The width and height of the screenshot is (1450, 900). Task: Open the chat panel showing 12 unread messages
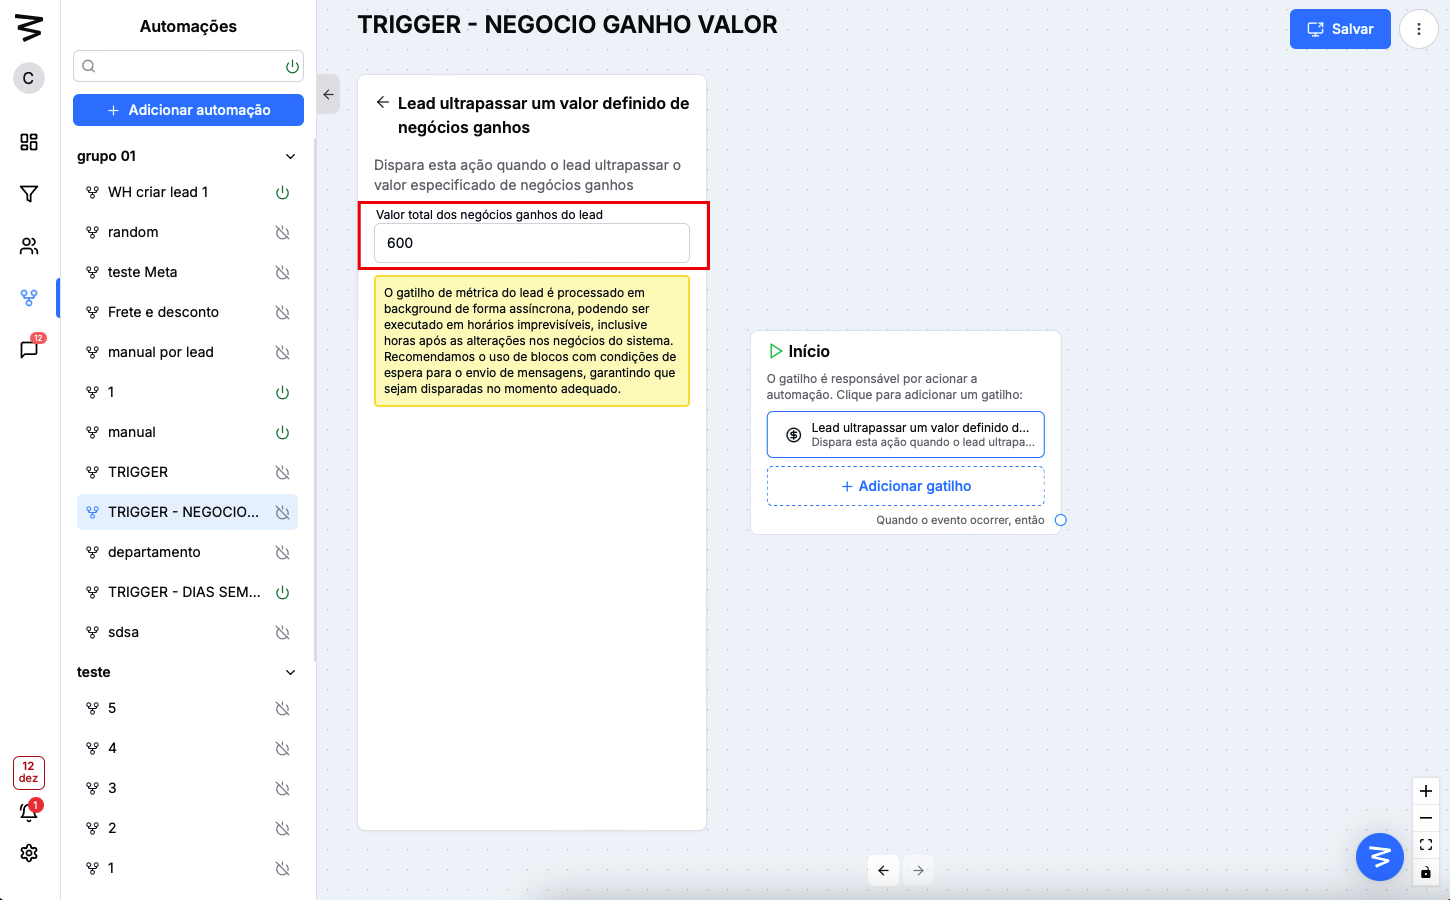[x=28, y=350]
